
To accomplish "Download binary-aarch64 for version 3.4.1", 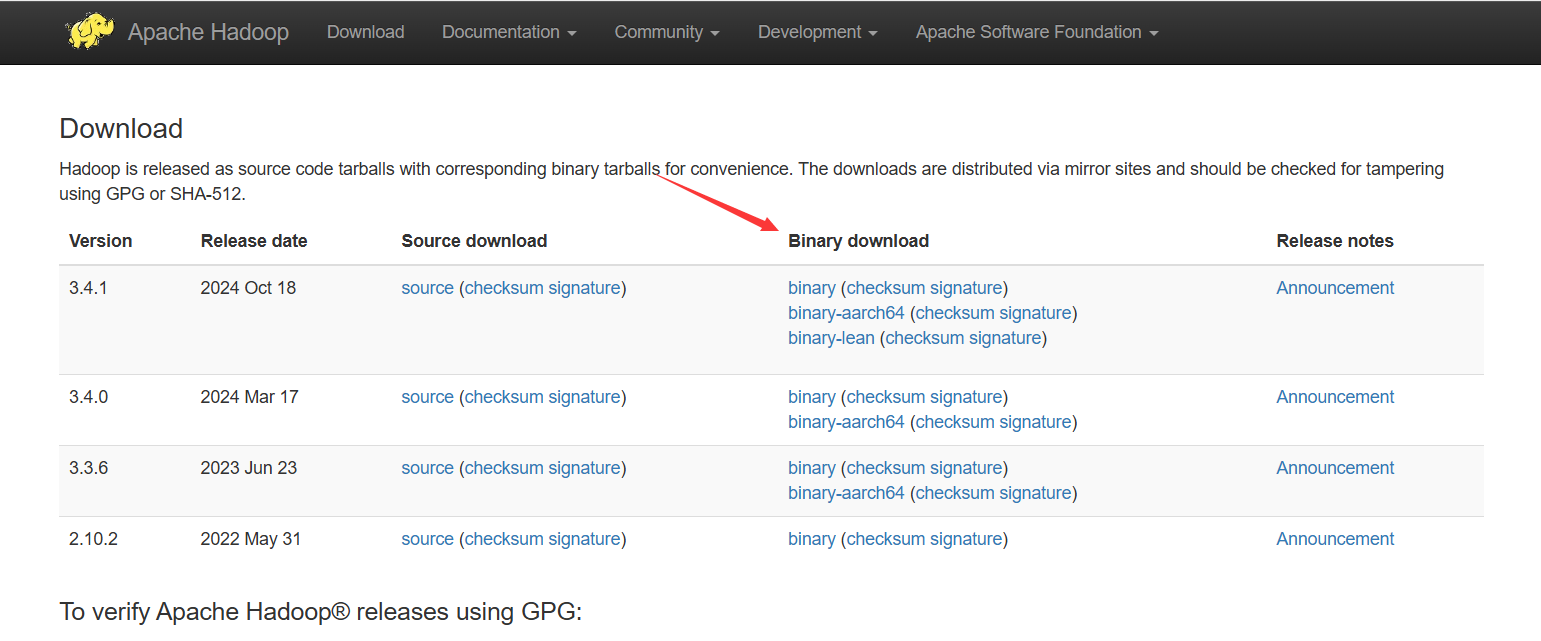I will point(846,313).
